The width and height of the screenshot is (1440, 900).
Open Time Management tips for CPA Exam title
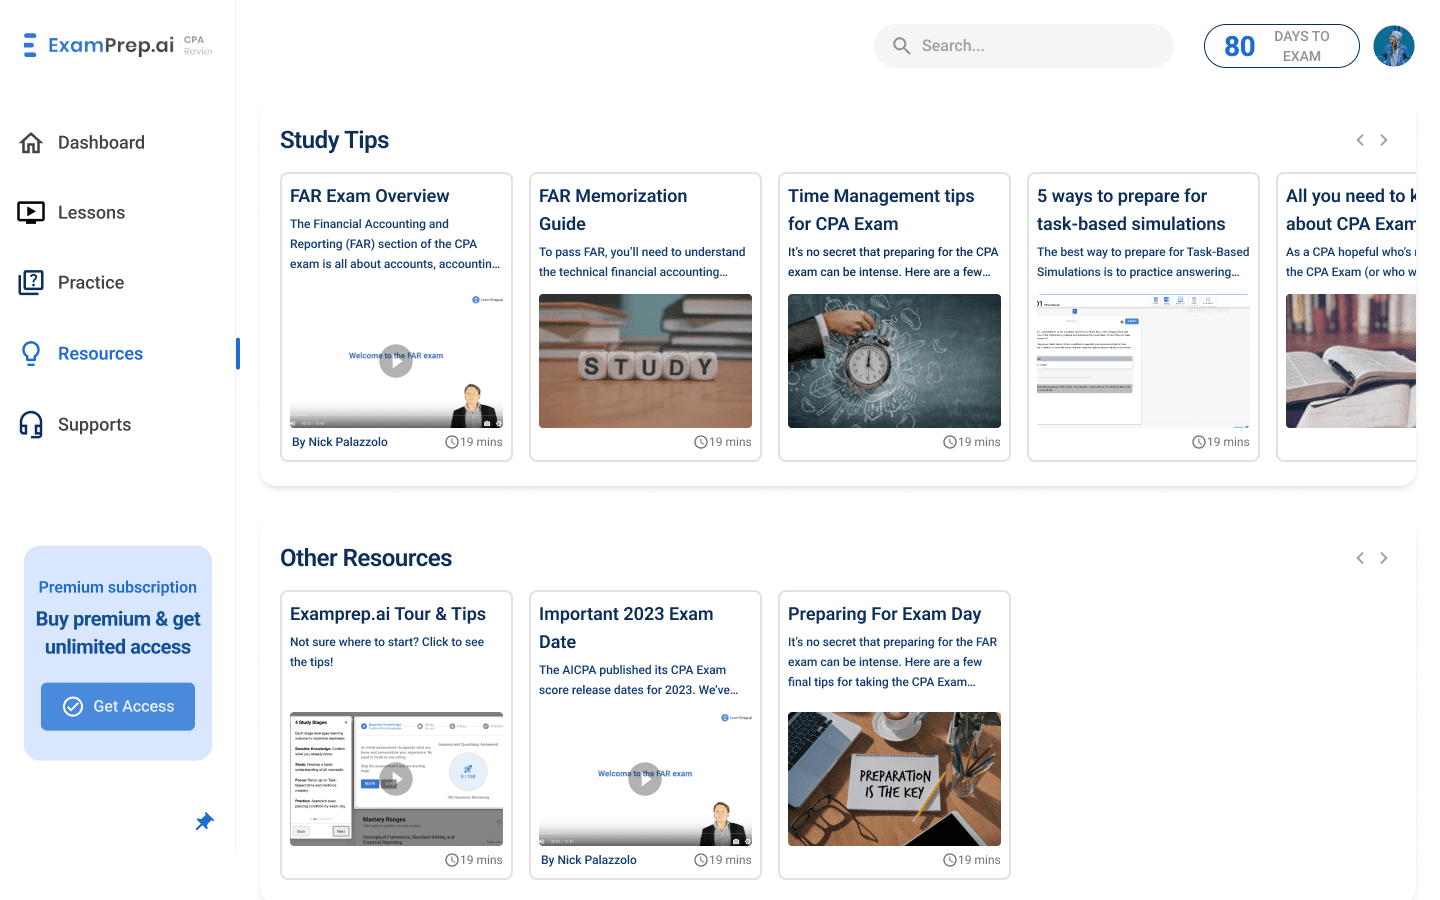[x=881, y=210]
